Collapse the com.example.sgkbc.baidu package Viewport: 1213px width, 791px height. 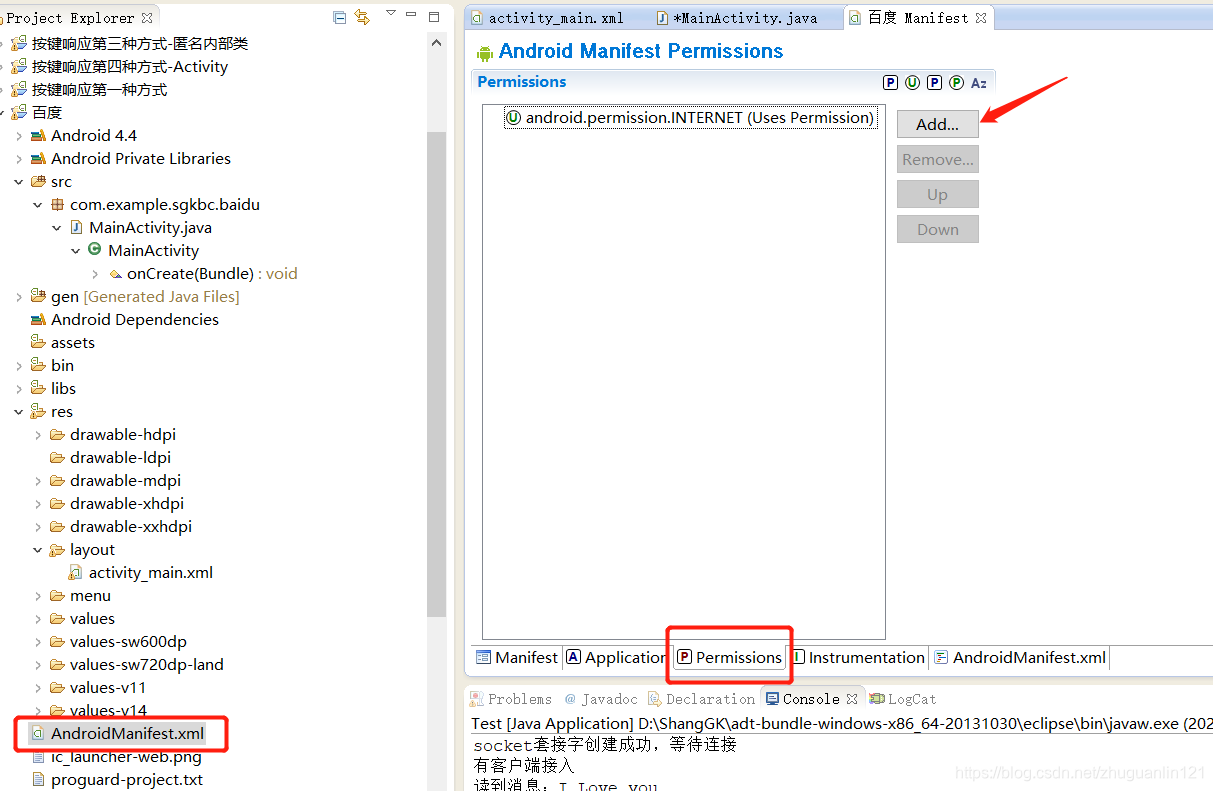[x=37, y=205]
